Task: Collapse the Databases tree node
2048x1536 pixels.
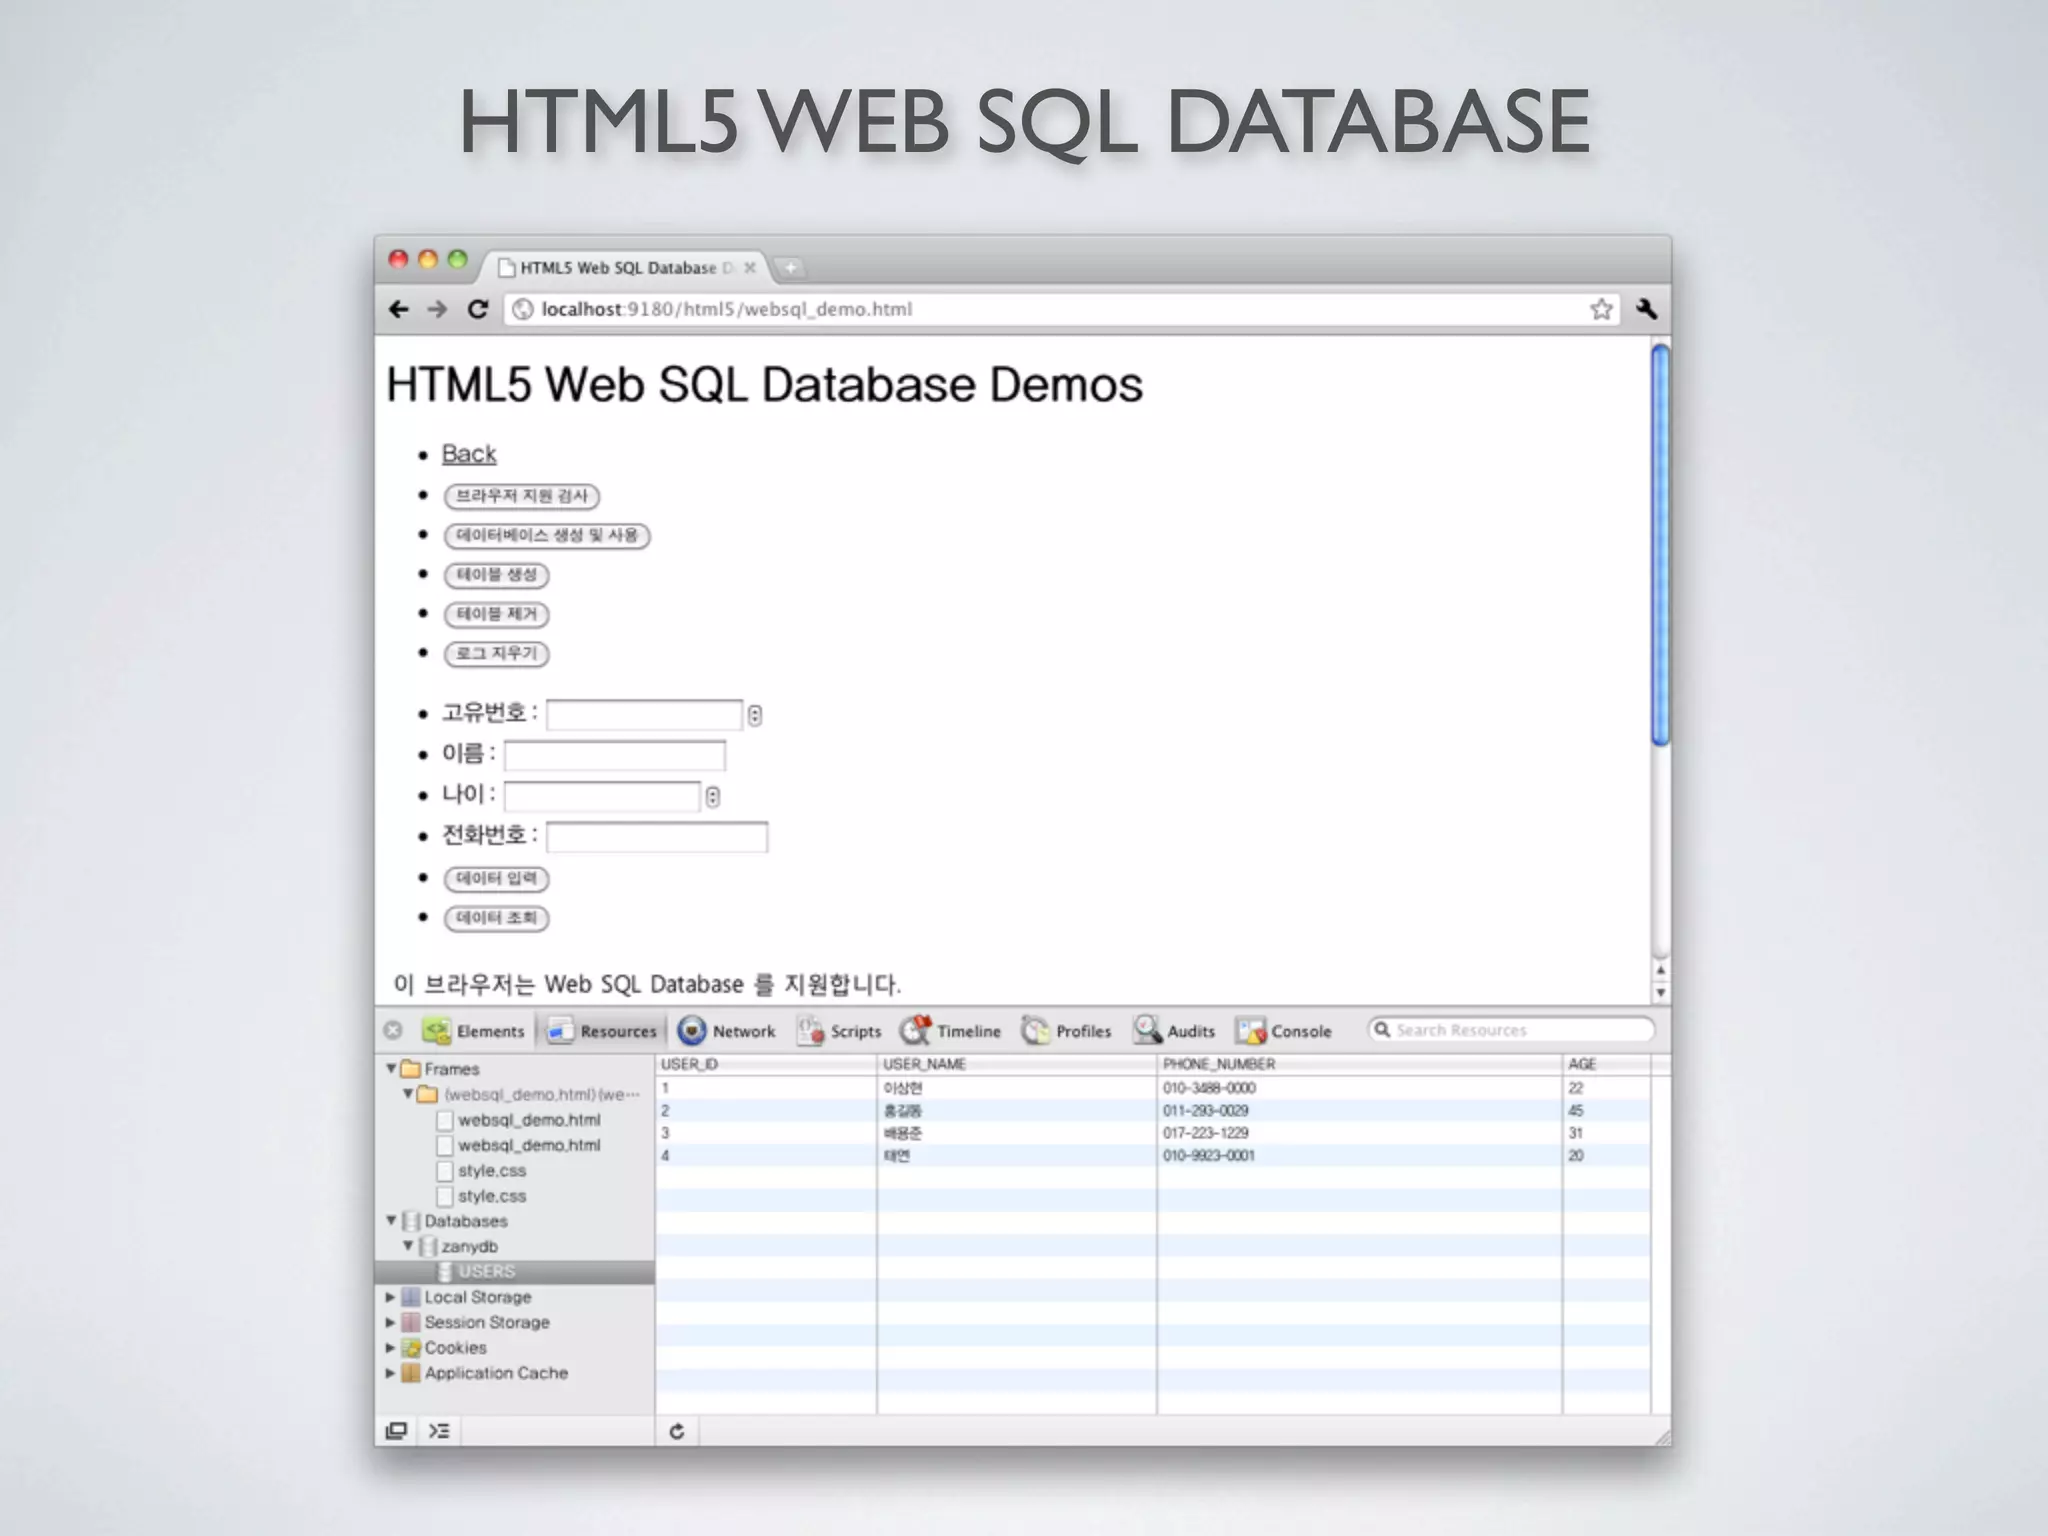Action: (x=391, y=1220)
